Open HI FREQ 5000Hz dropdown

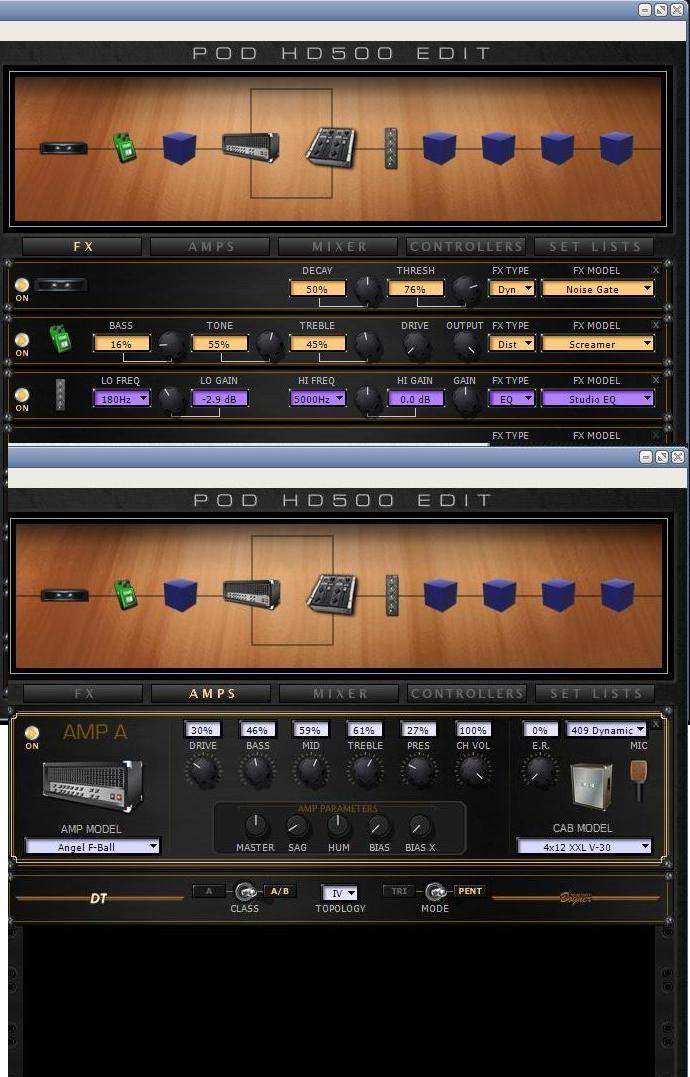pyautogui.click(x=317, y=398)
